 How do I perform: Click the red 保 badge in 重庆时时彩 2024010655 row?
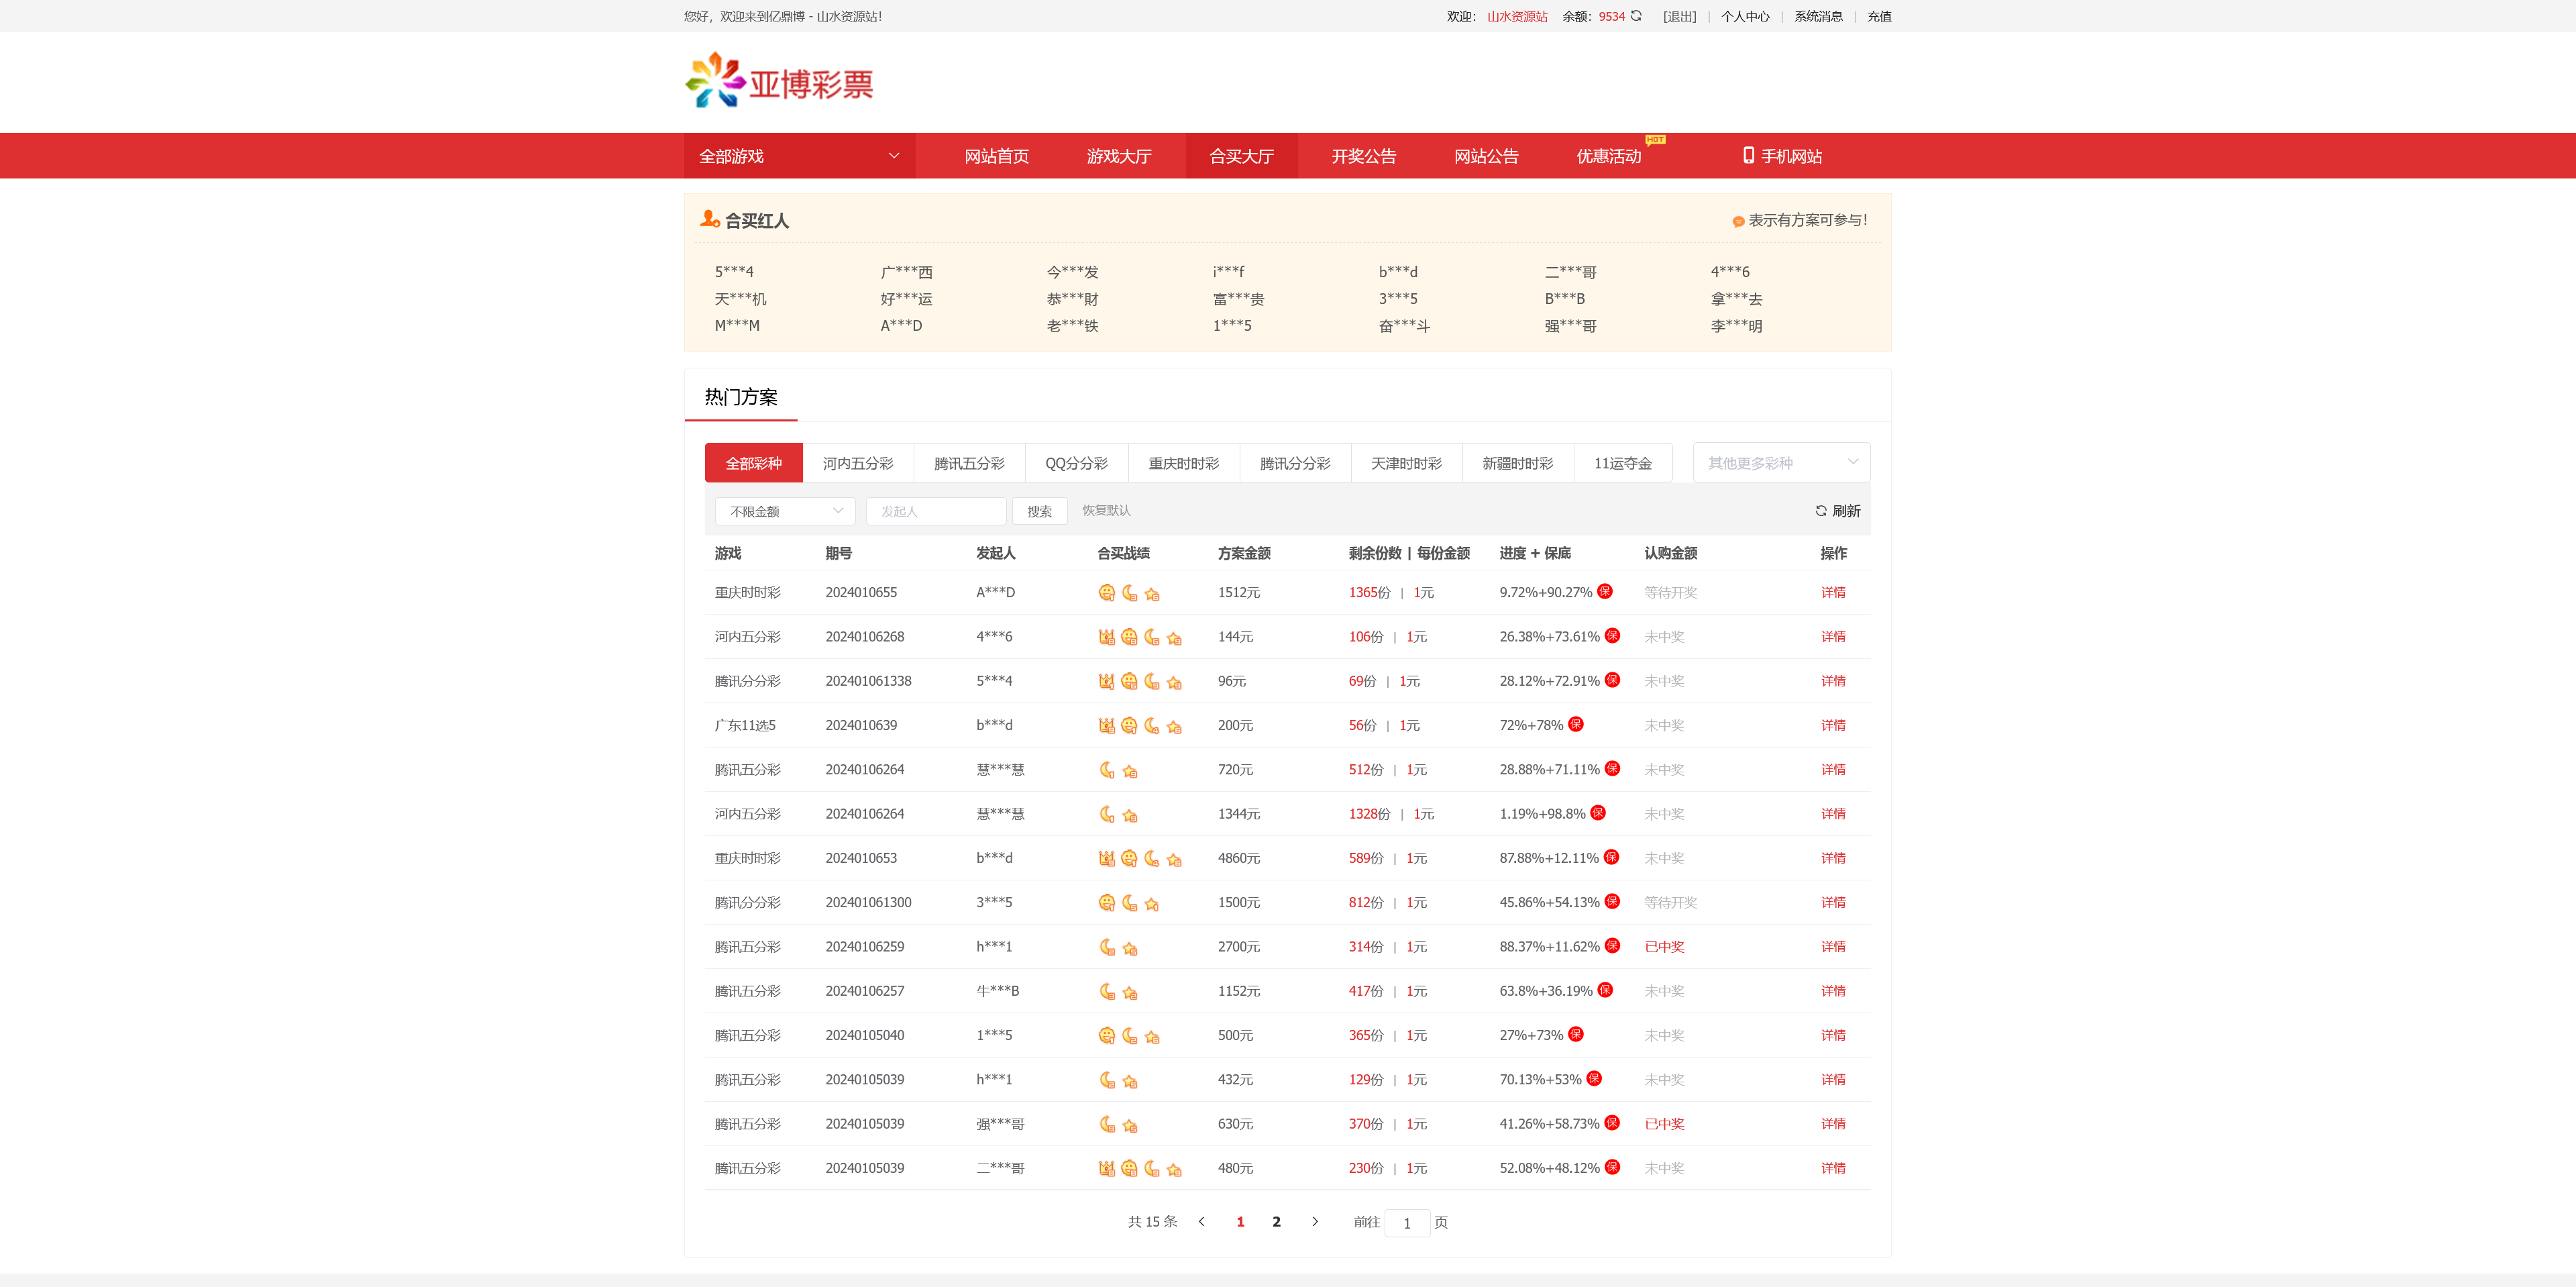(x=1605, y=591)
